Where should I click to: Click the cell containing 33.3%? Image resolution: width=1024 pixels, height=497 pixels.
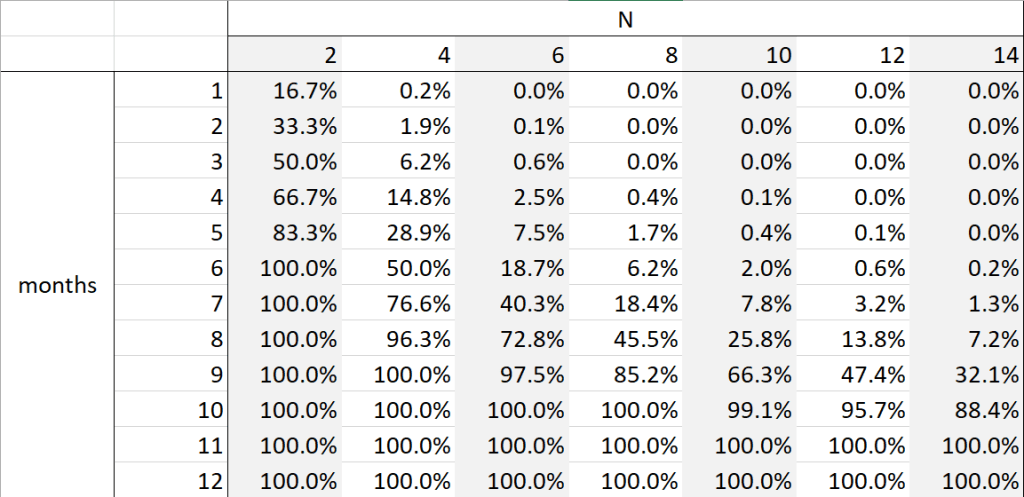[x=304, y=126]
